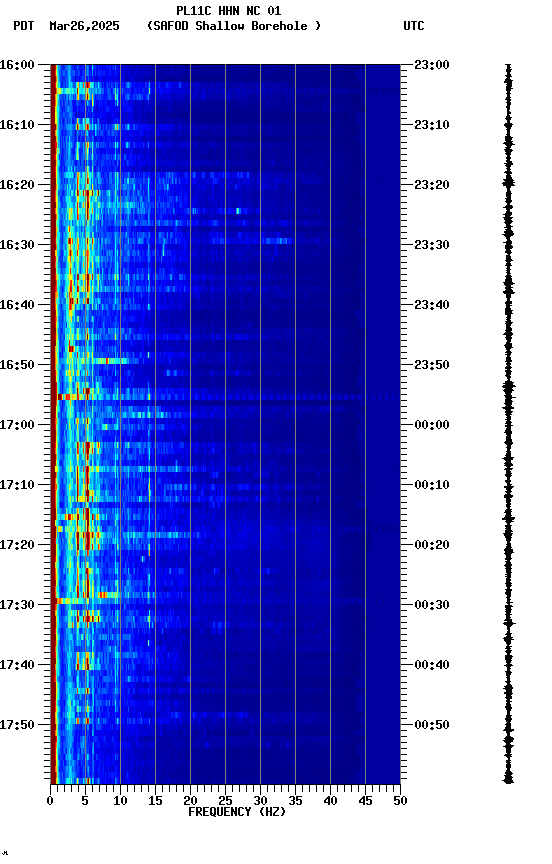Click the 00:30 UTC time label

(x=432, y=605)
